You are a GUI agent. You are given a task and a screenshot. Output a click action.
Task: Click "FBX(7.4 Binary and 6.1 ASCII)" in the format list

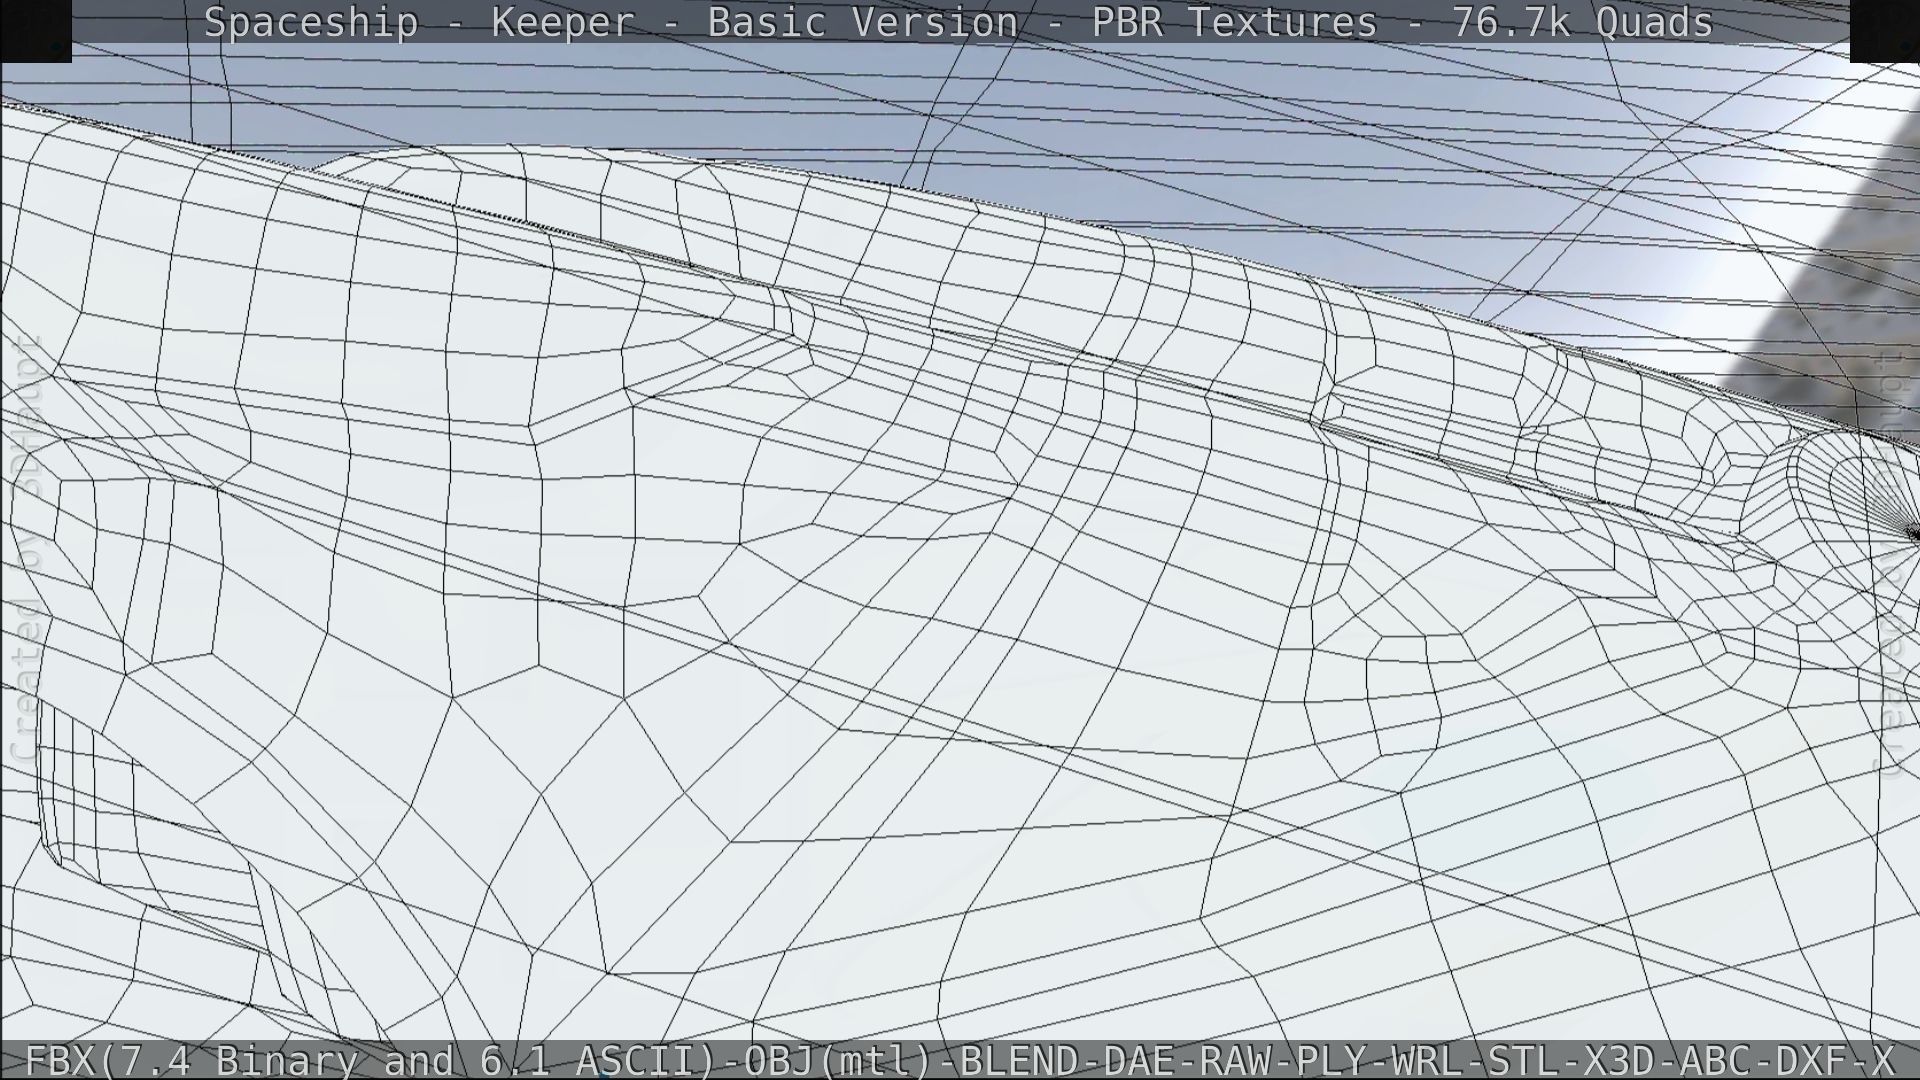370,1060
